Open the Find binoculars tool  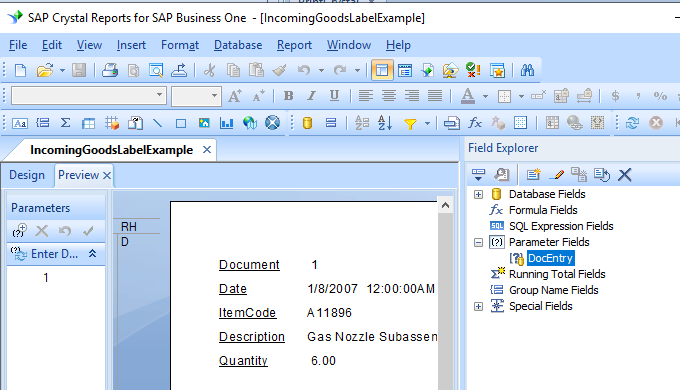pos(527,70)
